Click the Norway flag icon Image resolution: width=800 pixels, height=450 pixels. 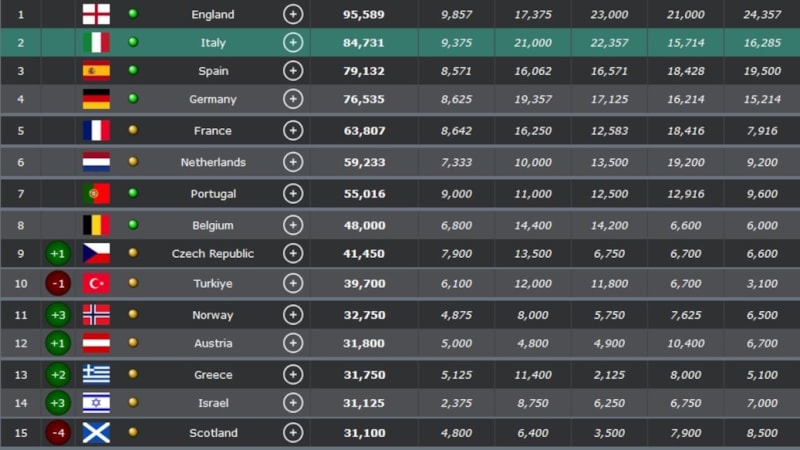[96, 315]
